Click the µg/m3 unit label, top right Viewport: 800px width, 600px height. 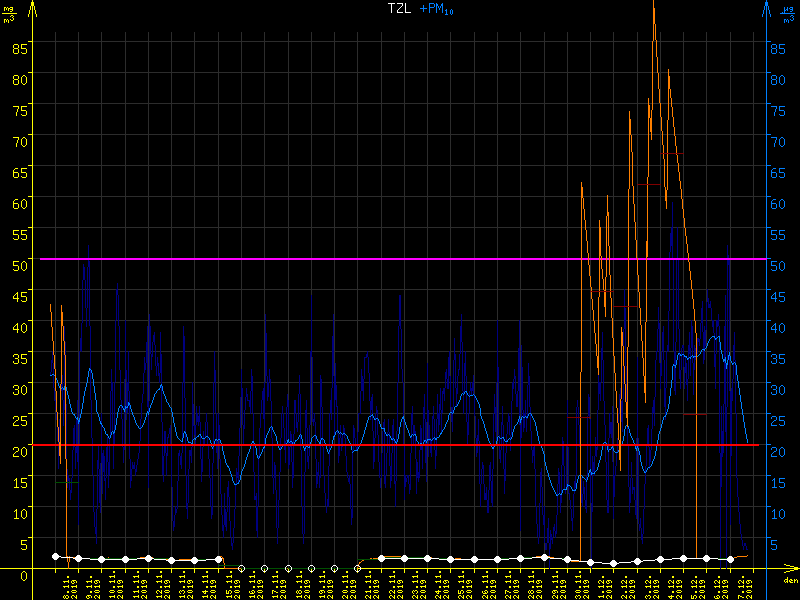(790, 13)
